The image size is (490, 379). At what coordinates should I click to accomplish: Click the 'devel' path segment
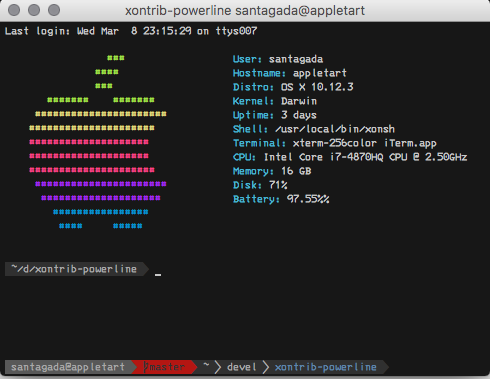tap(242, 367)
